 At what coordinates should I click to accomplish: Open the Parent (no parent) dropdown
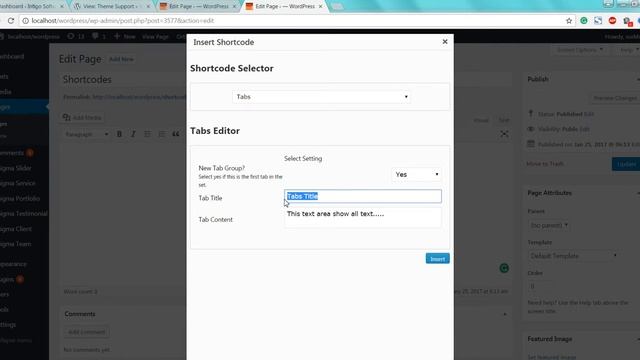click(549, 225)
